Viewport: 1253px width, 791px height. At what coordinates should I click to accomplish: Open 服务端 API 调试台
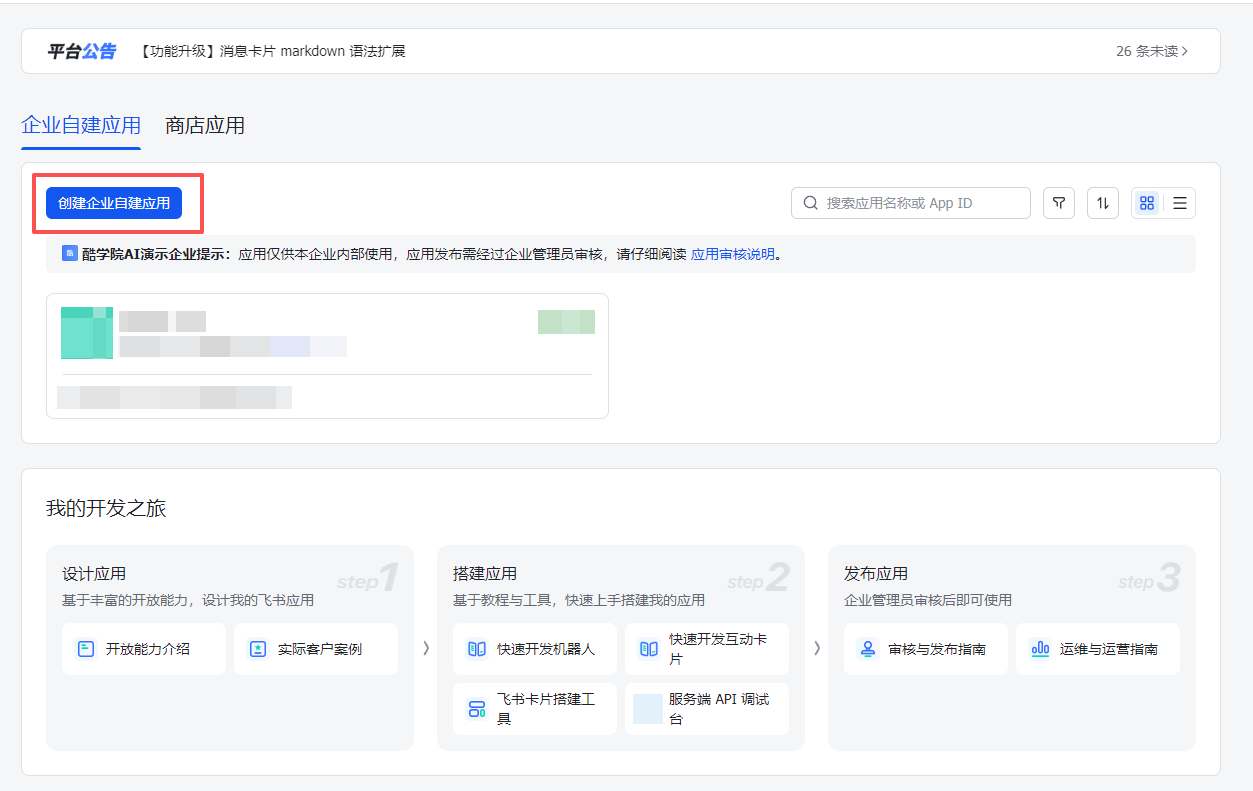(706, 709)
